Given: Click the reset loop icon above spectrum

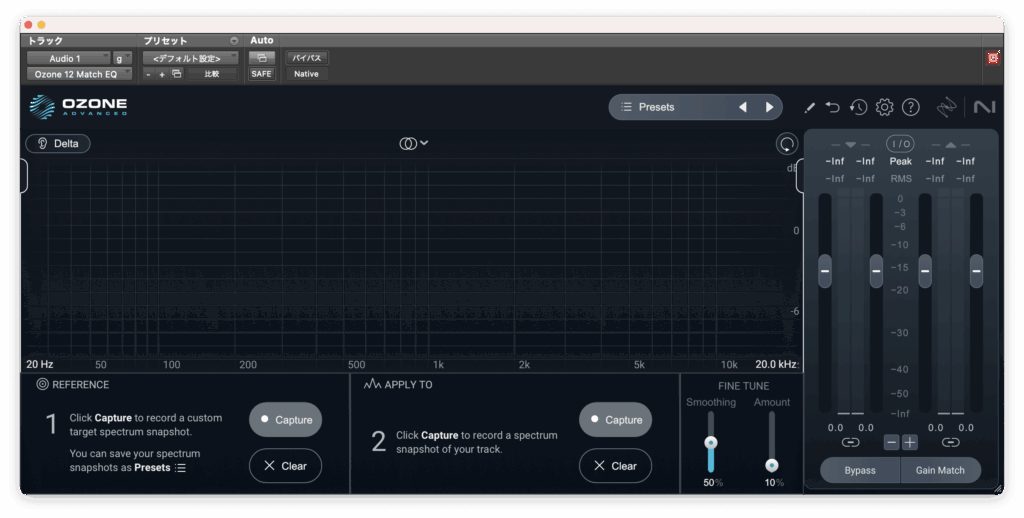Looking at the screenshot, I should 787,144.
